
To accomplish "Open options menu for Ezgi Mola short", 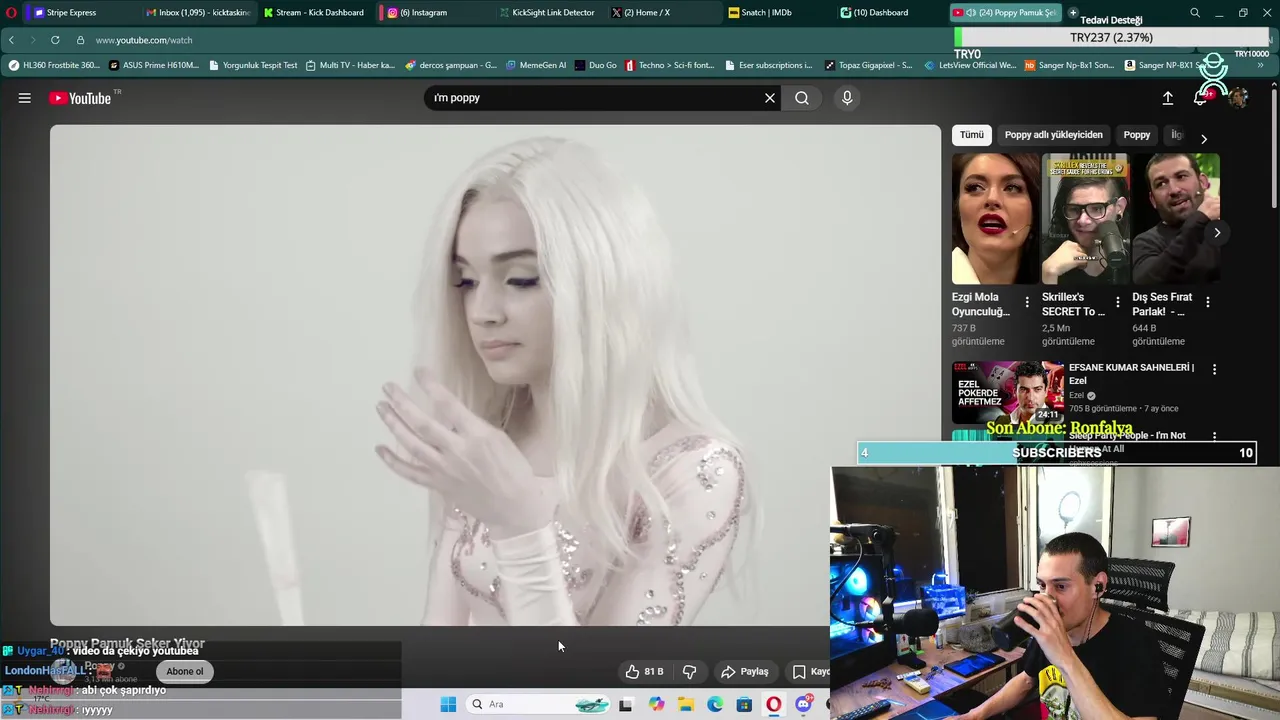I will coord(1027,302).
